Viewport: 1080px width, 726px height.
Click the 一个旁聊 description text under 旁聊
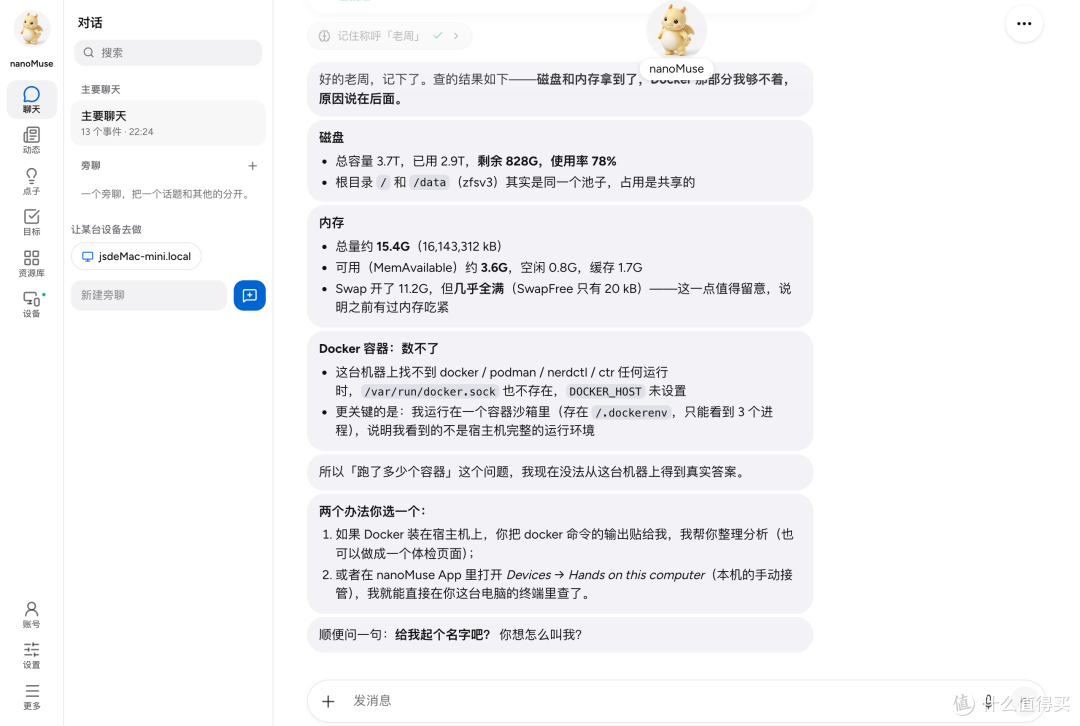pyautogui.click(x=167, y=194)
